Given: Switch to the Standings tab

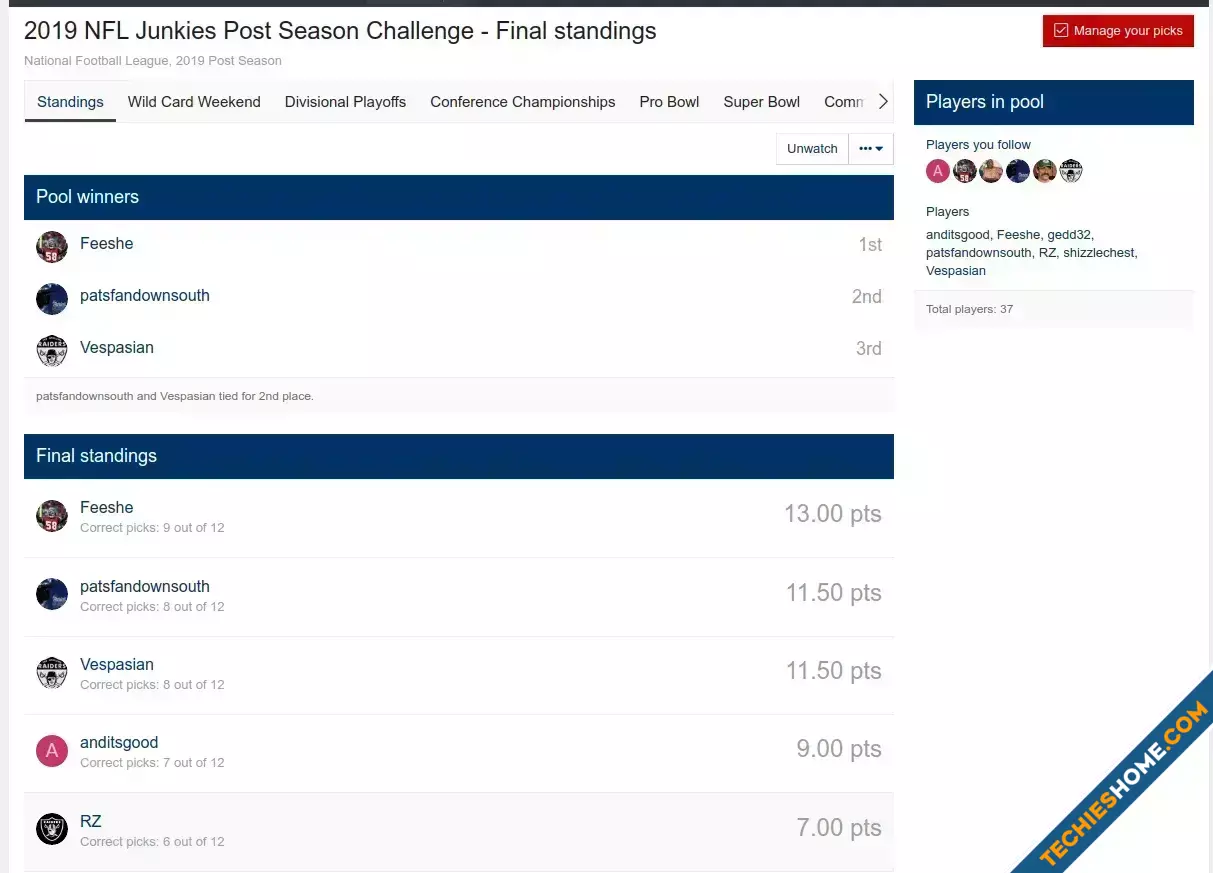Looking at the screenshot, I should coord(70,102).
